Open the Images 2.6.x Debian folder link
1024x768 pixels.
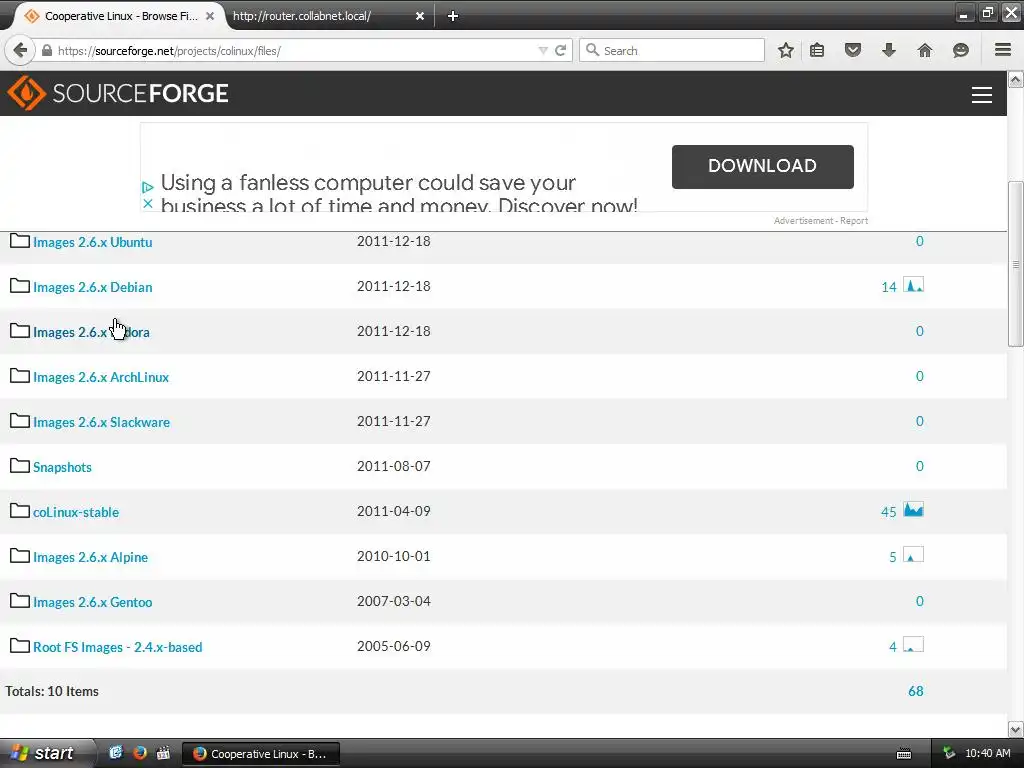tap(93, 287)
